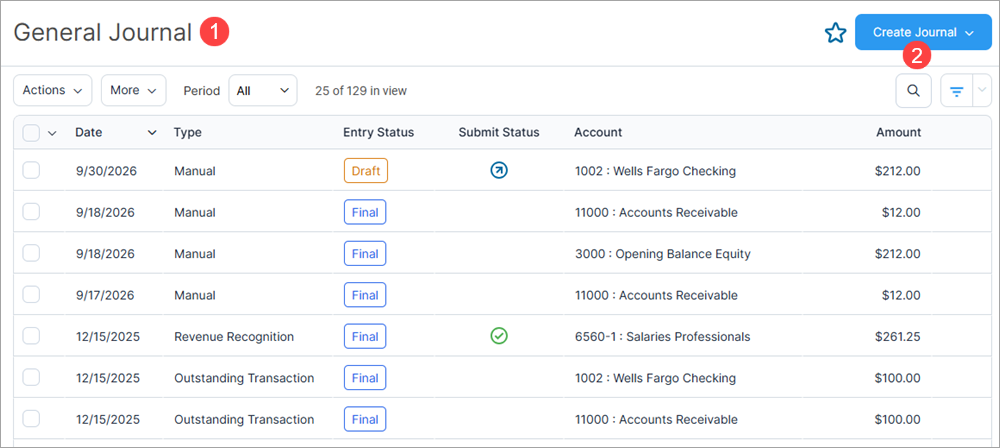Click the Manual type in 9/30/2026 row
Image resolution: width=1000 pixels, height=448 pixels.
pos(195,171)
